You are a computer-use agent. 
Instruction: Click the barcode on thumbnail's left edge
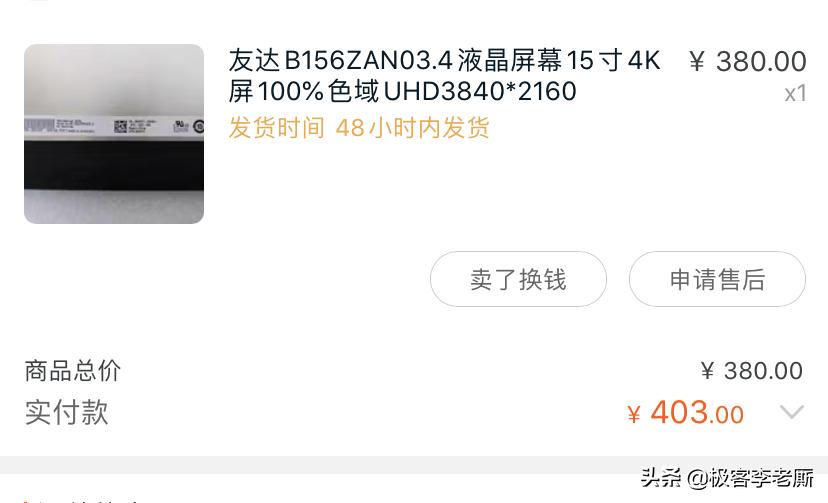(39, 126)
